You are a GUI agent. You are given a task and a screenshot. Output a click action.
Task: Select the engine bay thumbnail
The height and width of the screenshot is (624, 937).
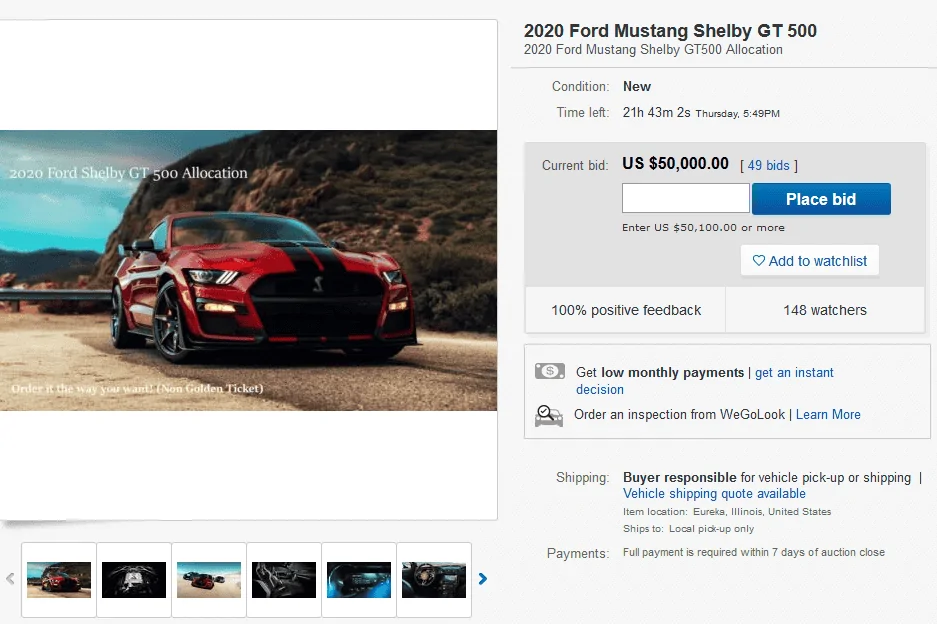click(134, 580)
